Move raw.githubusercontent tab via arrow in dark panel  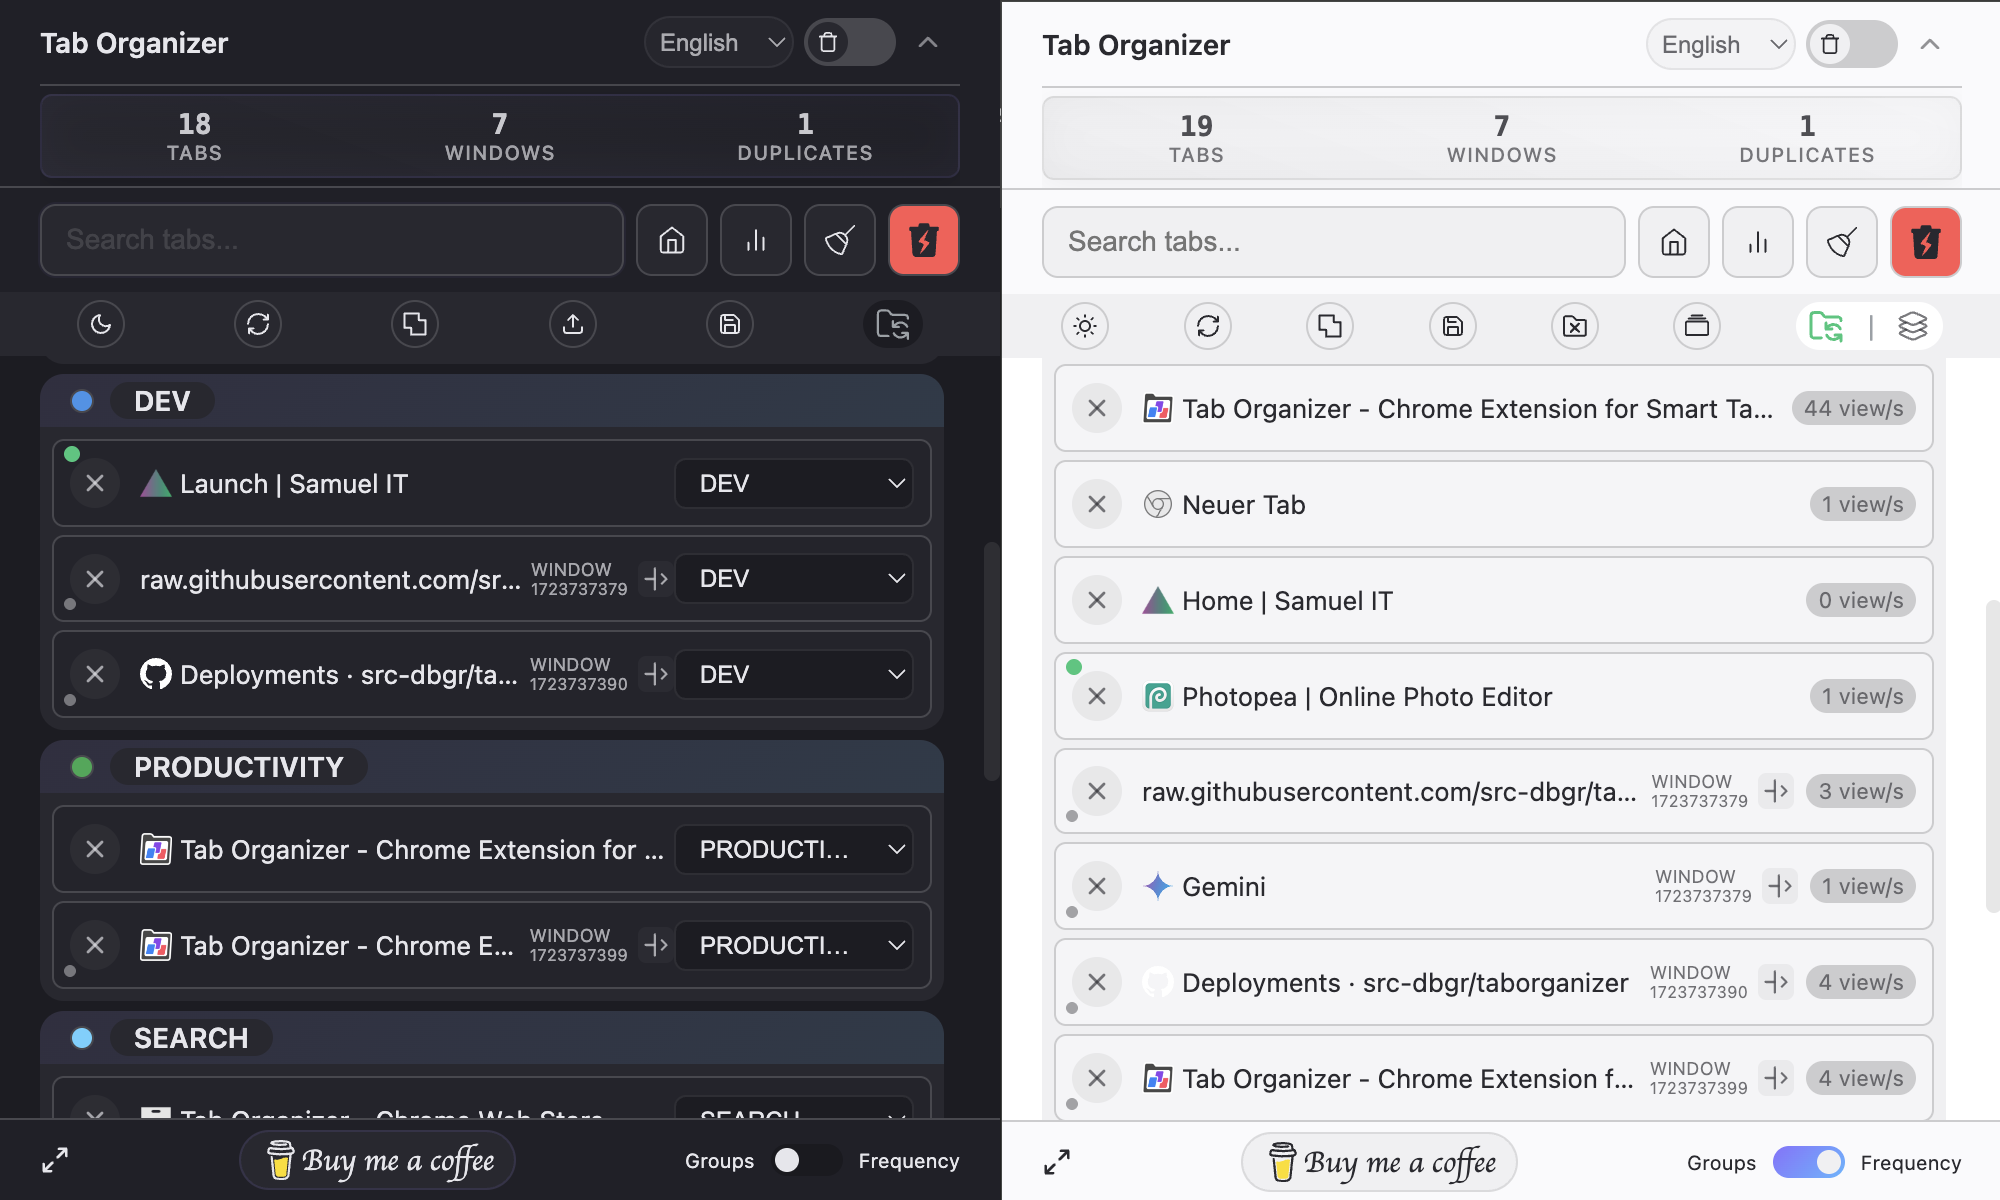656,579
